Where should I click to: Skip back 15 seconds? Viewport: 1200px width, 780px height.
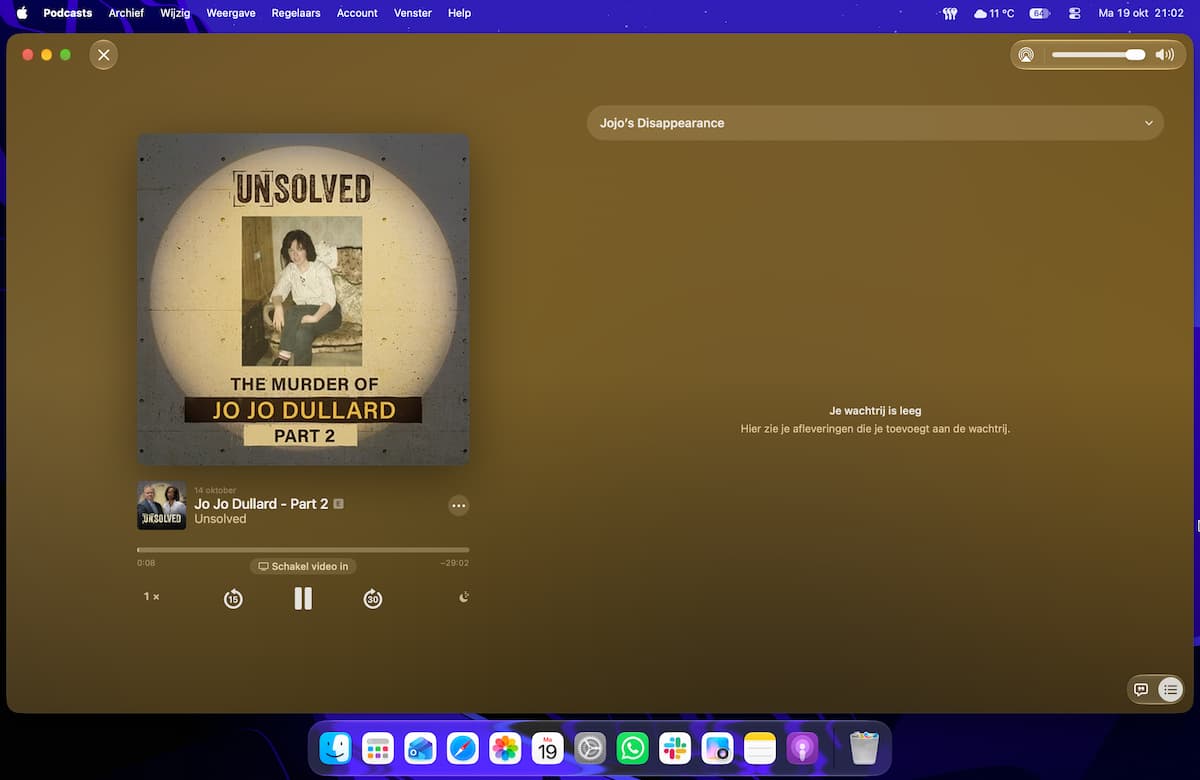[233, 599]
